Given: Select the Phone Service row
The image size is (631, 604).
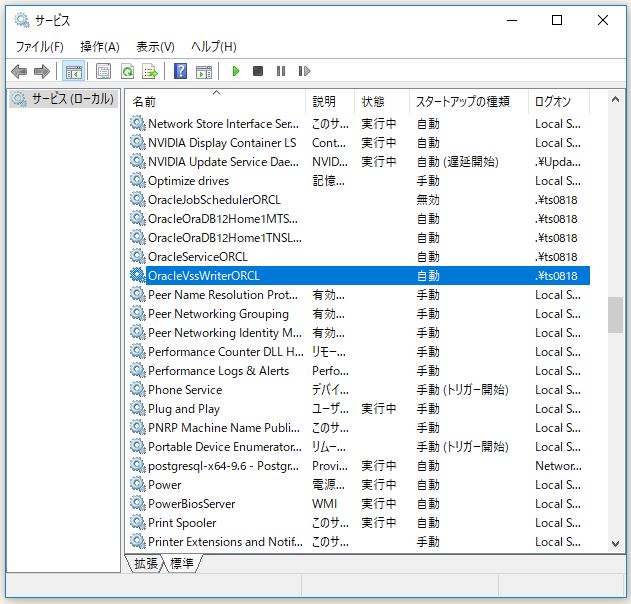Looking at the screenshot, I should 359,390.
